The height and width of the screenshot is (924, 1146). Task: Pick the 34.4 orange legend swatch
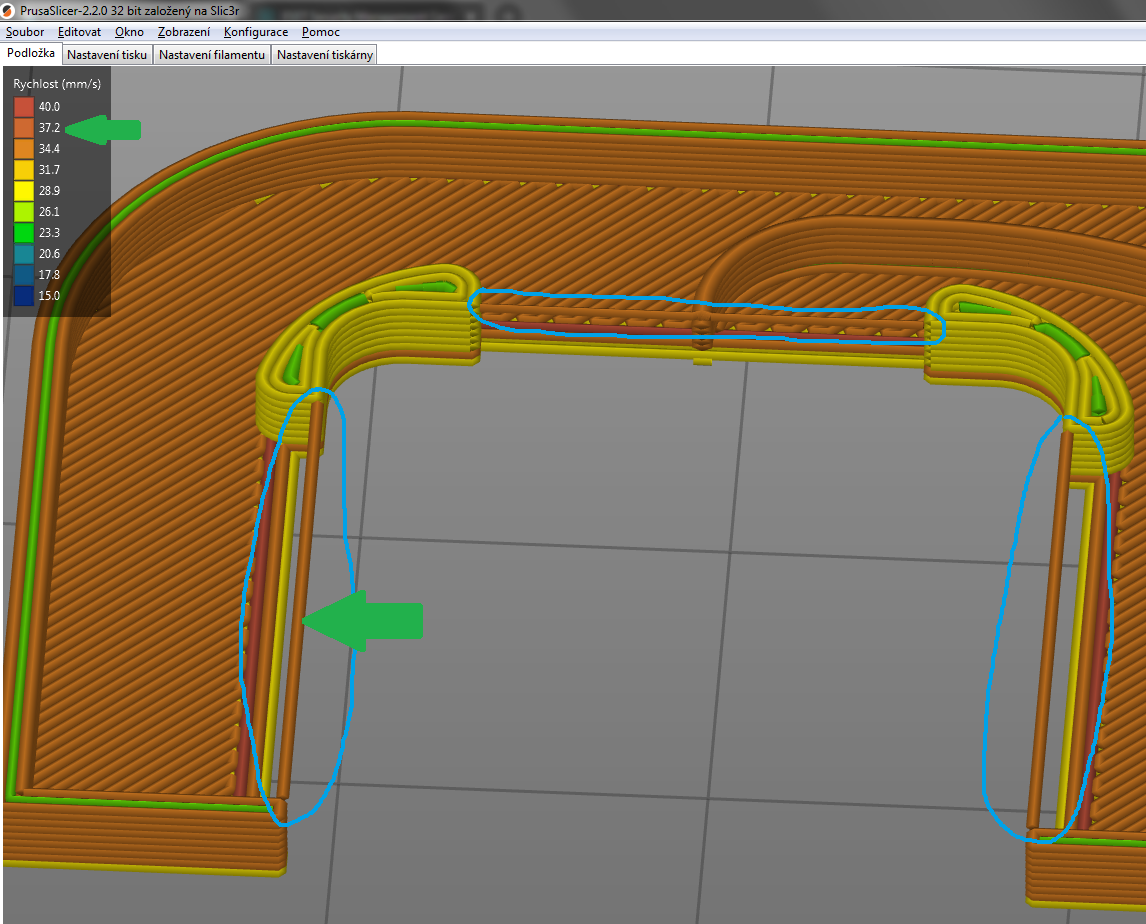click(24, 149)
